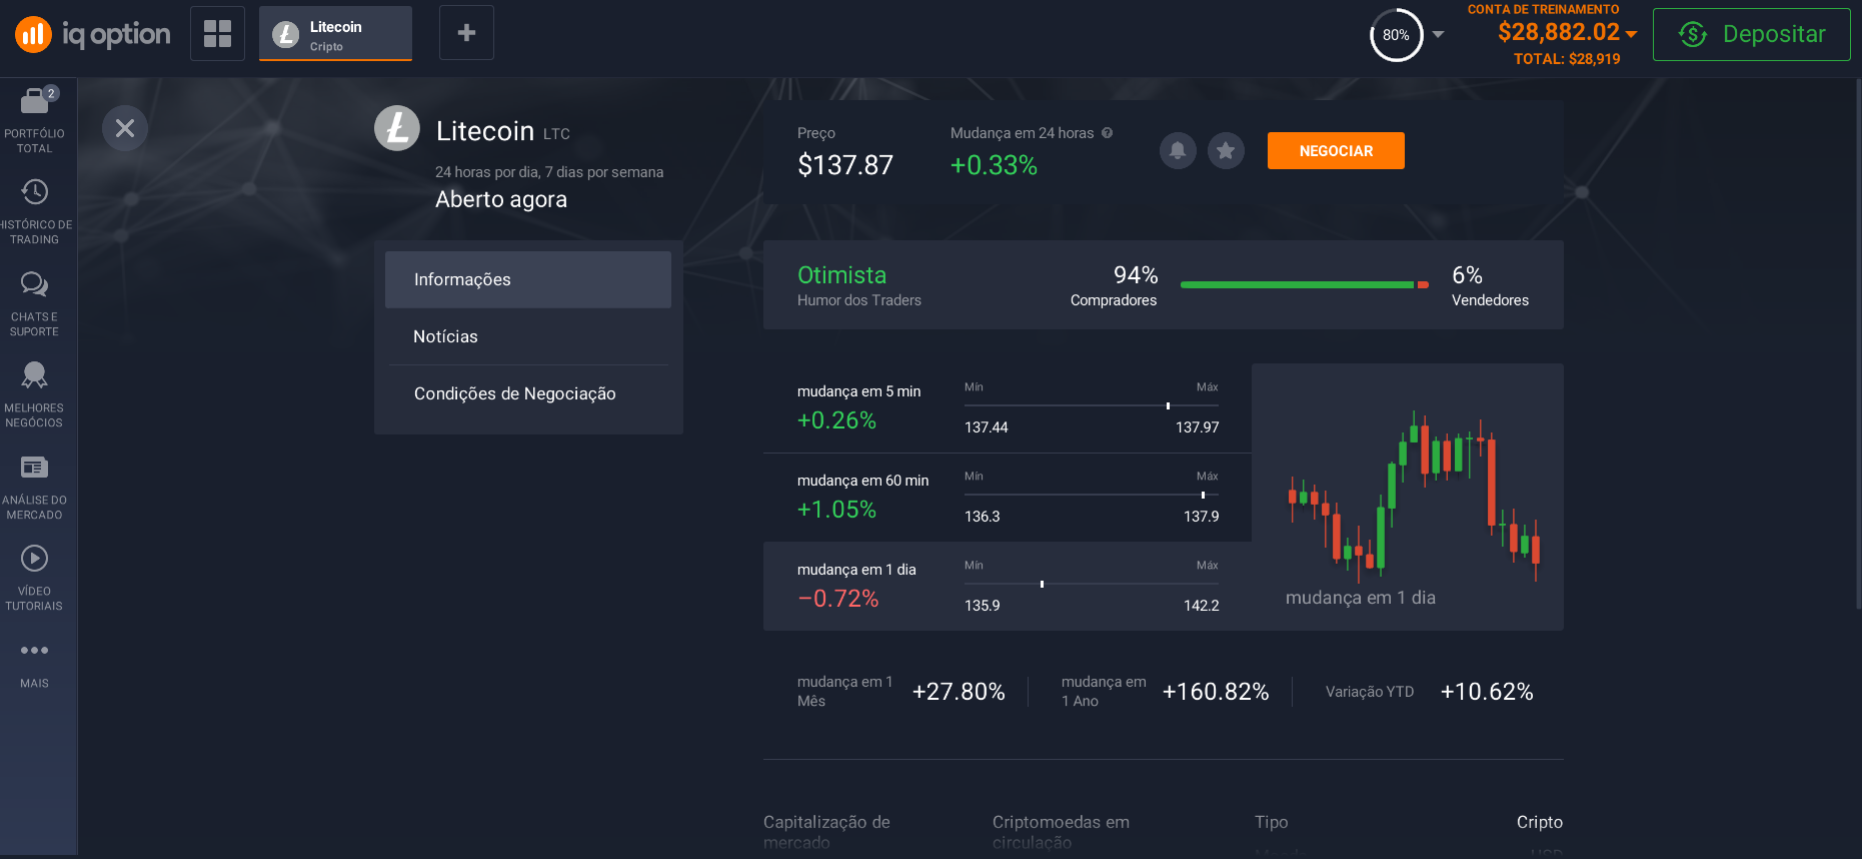Click the 94% Compradores value
This screenshot has width=1862, height=859.
pos(1135,275)
